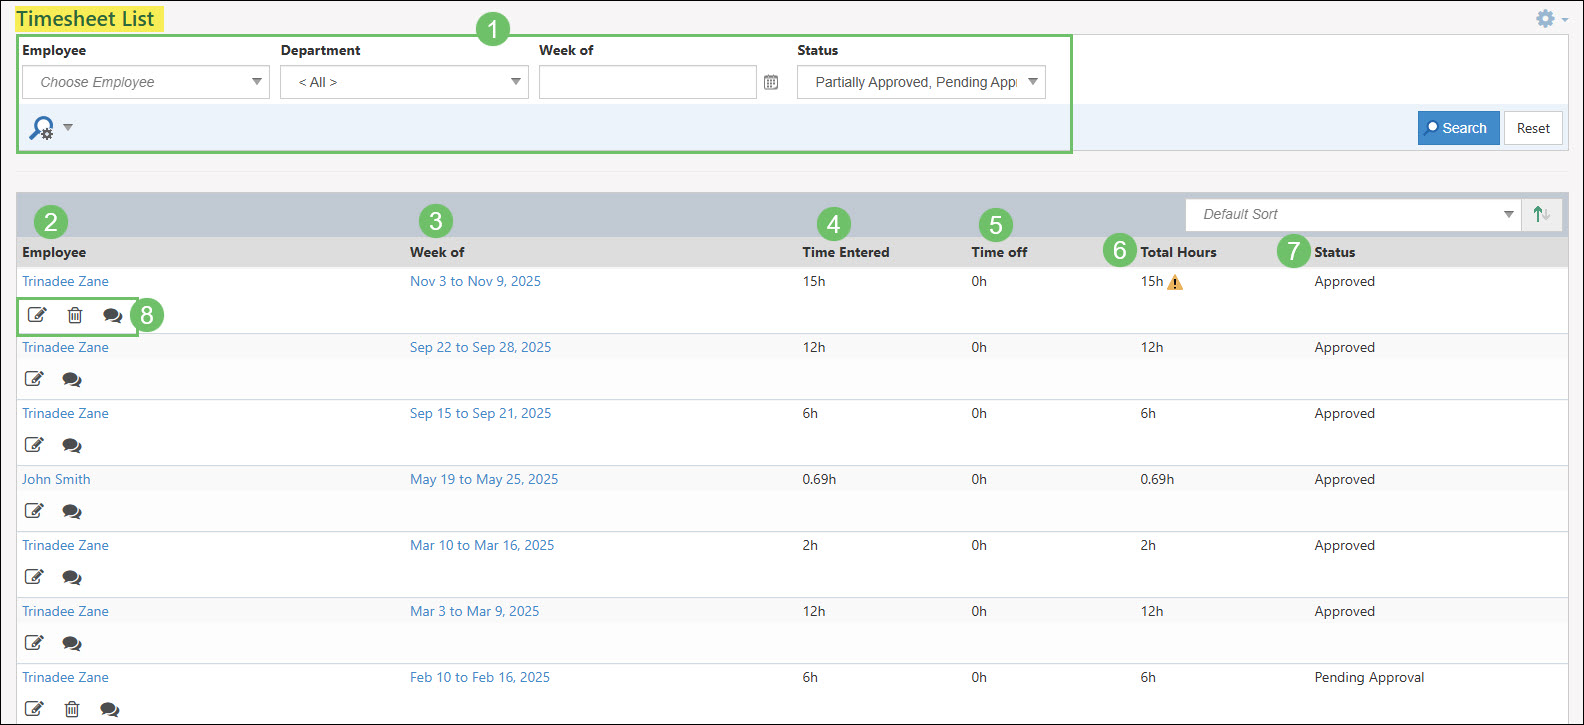Delete the Feb 10 to Feb 16 timesheet
The width and height of the screenshot is (1584, 725).
[x=72, y=709]
